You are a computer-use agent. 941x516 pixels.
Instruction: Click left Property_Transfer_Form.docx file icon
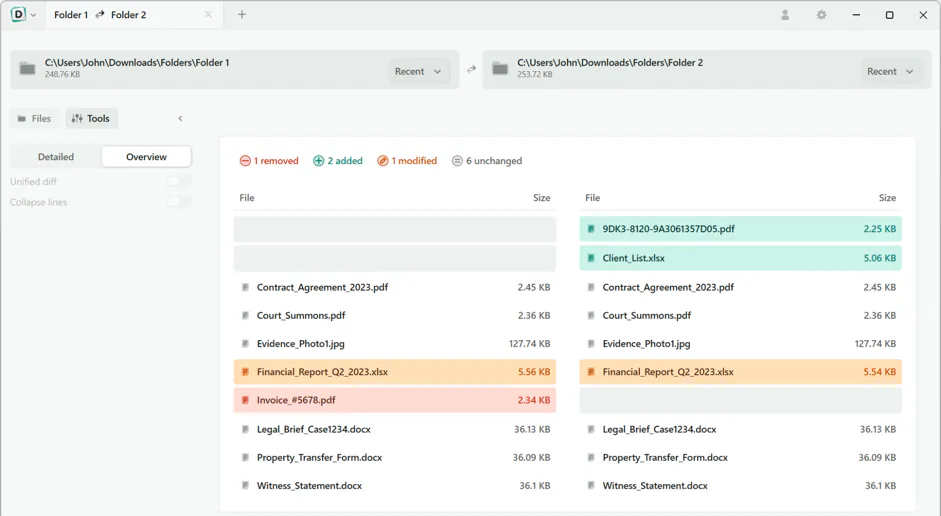pyautogui.click(x=245, y=458)
